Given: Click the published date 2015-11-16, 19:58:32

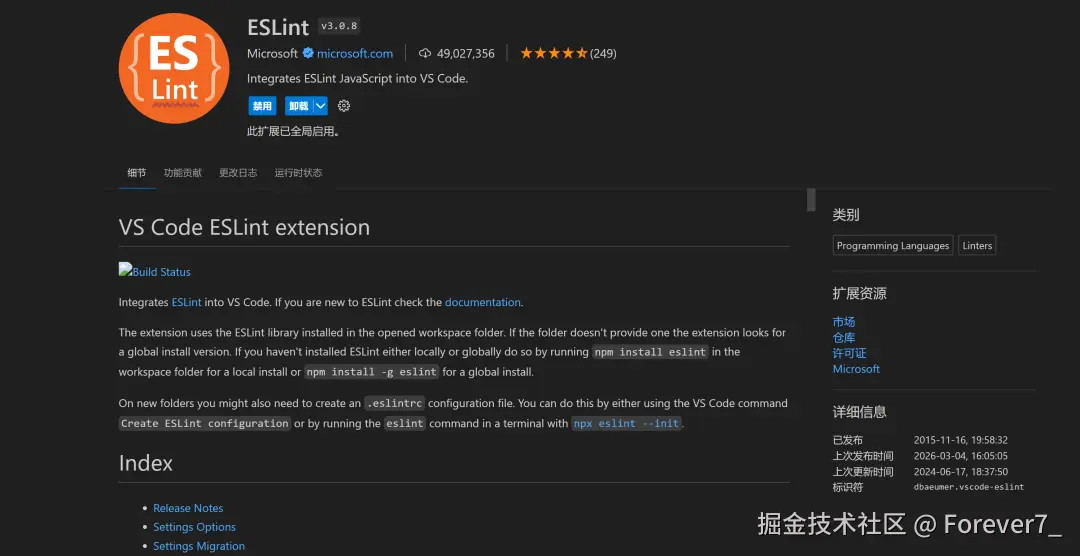Looking at the screenshot, I should 960,440.
